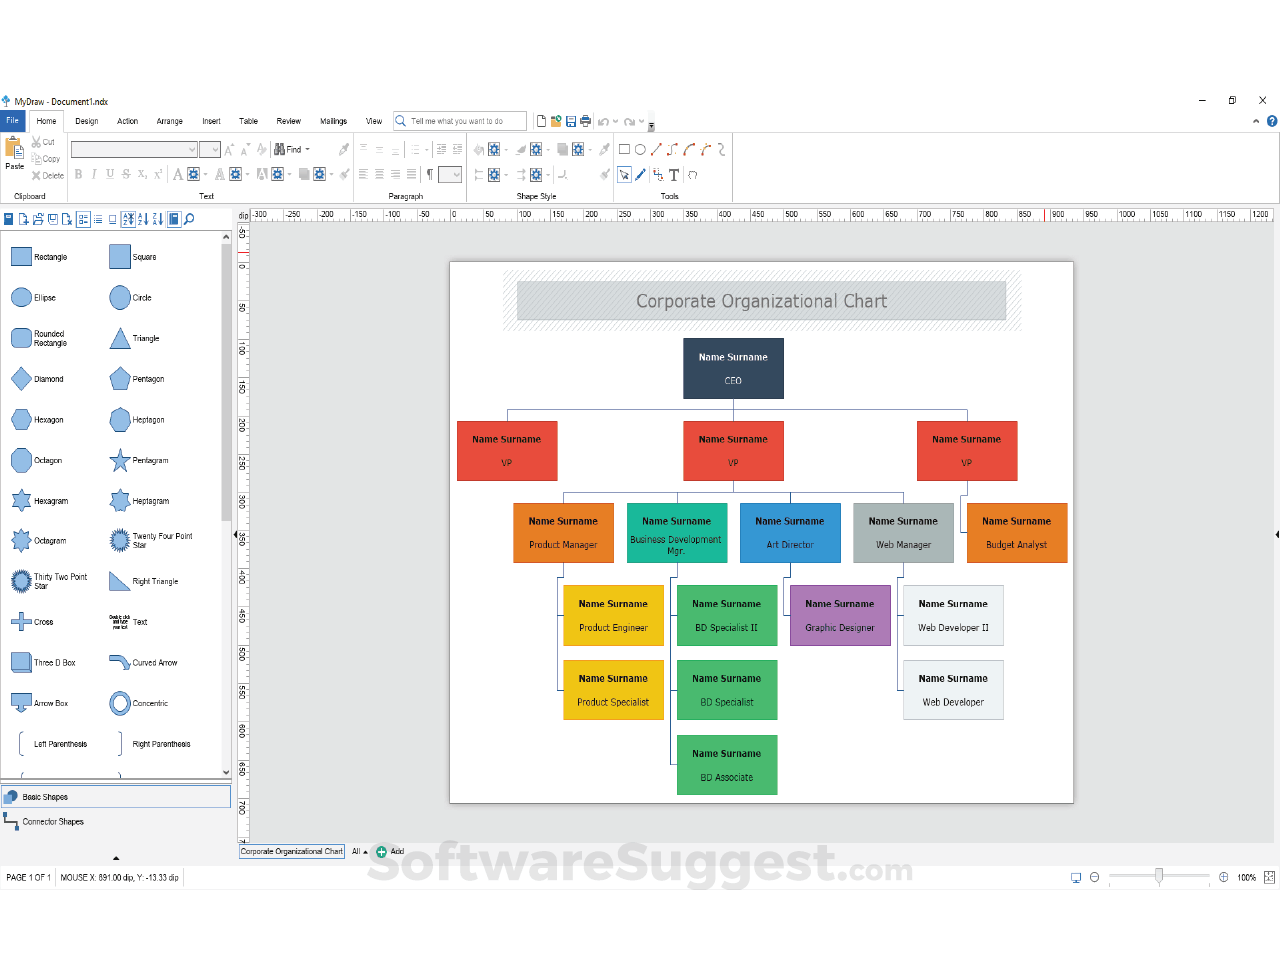Switch to the Design tab
This screenshot has height=960, width=1280.
(87, 121)
